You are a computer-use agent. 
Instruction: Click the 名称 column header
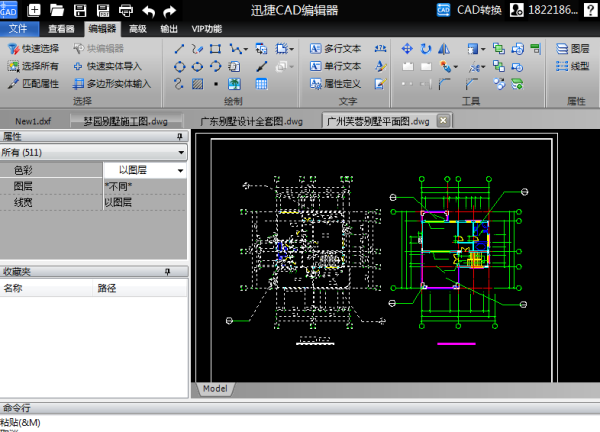[x=46, y=288]
